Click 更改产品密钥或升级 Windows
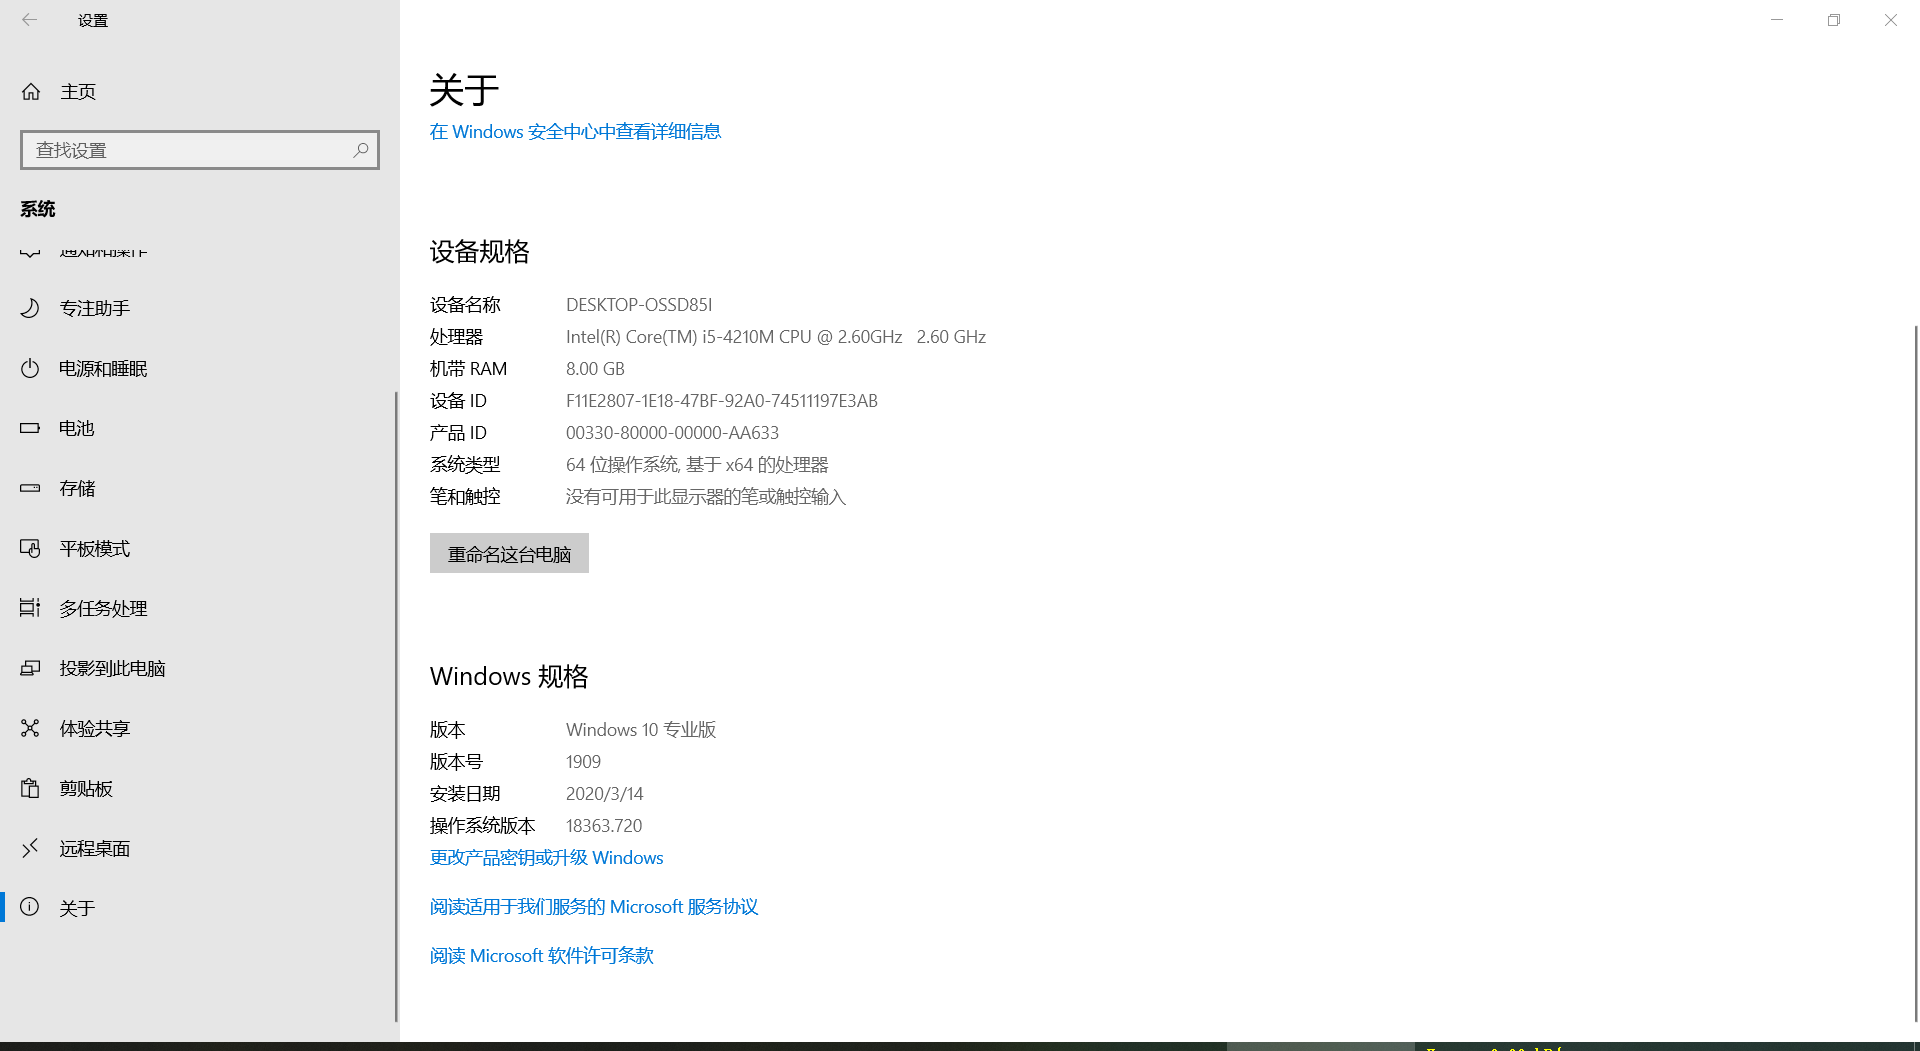The width and height of the screenshot is (1920, 1051). click(546, 857)
